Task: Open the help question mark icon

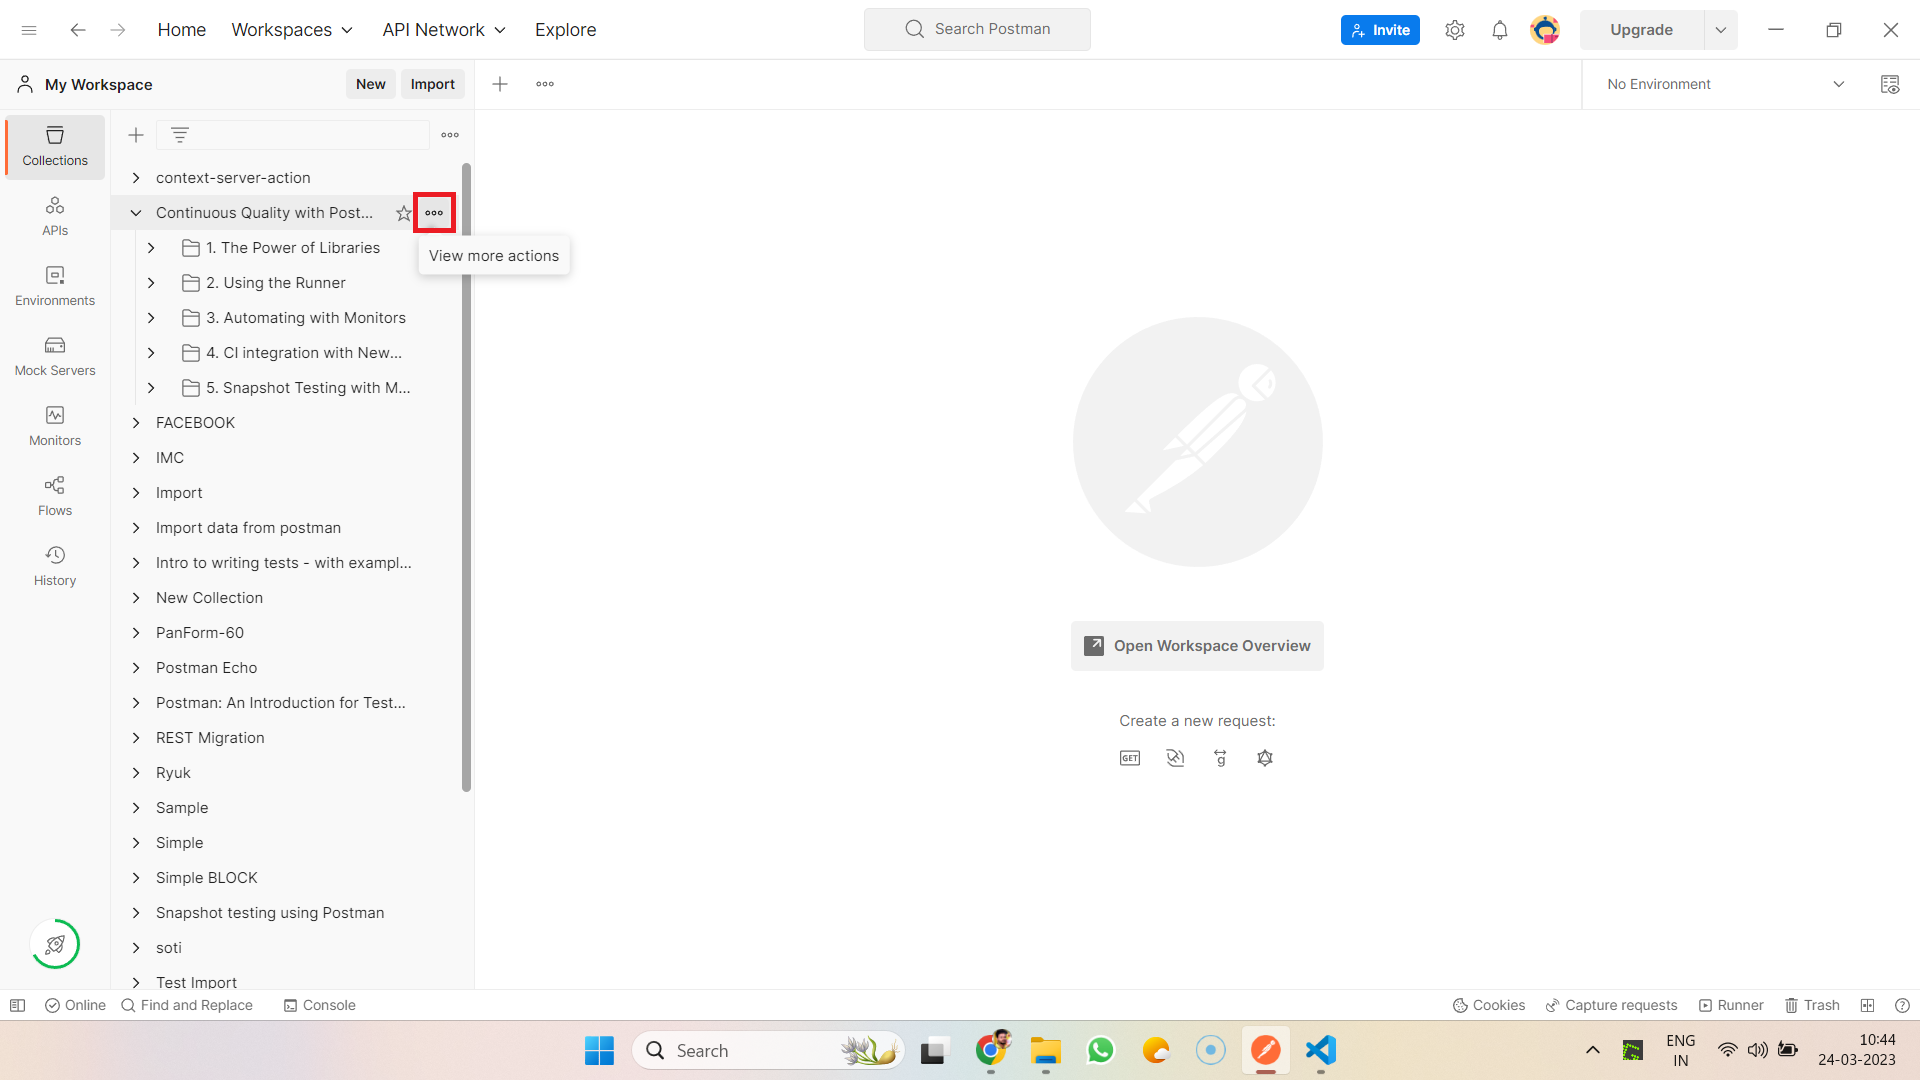Action: pos(1902,1005)
